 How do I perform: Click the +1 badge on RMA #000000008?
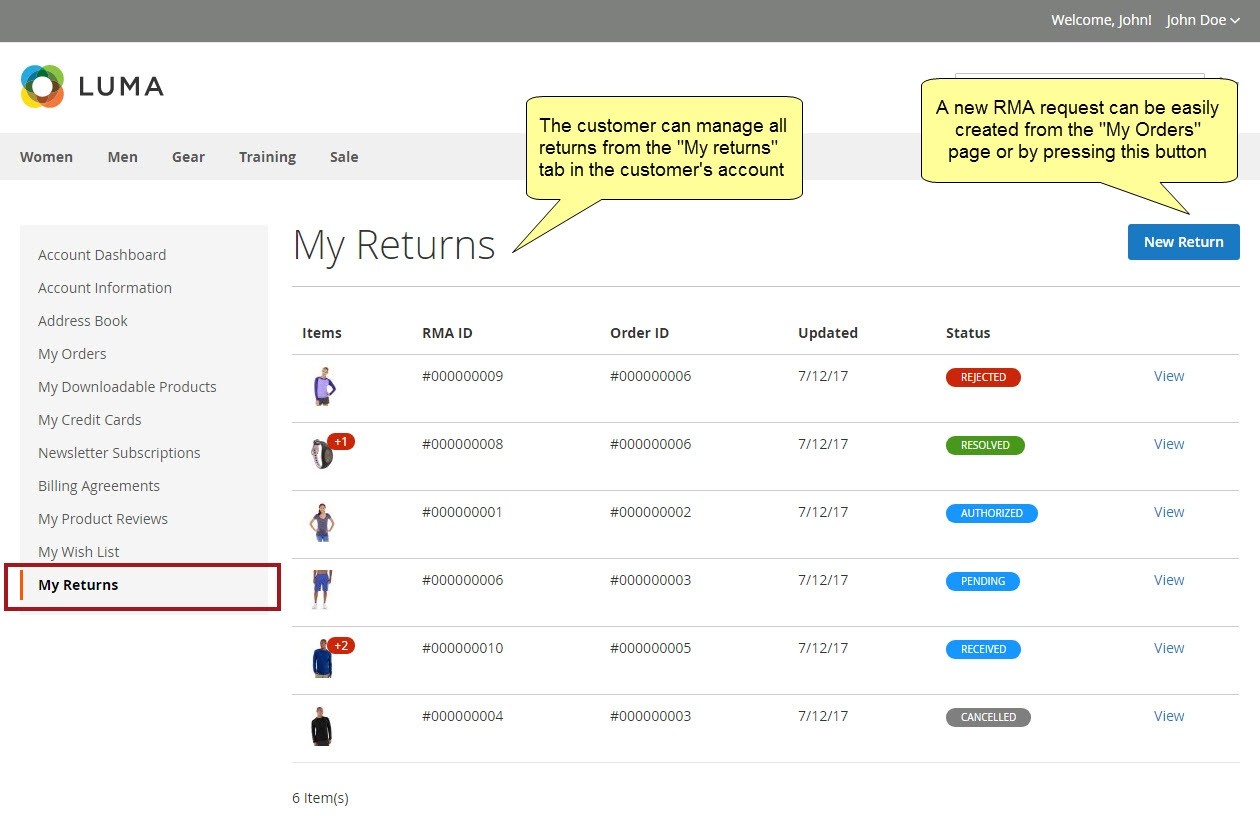(341, 442)
